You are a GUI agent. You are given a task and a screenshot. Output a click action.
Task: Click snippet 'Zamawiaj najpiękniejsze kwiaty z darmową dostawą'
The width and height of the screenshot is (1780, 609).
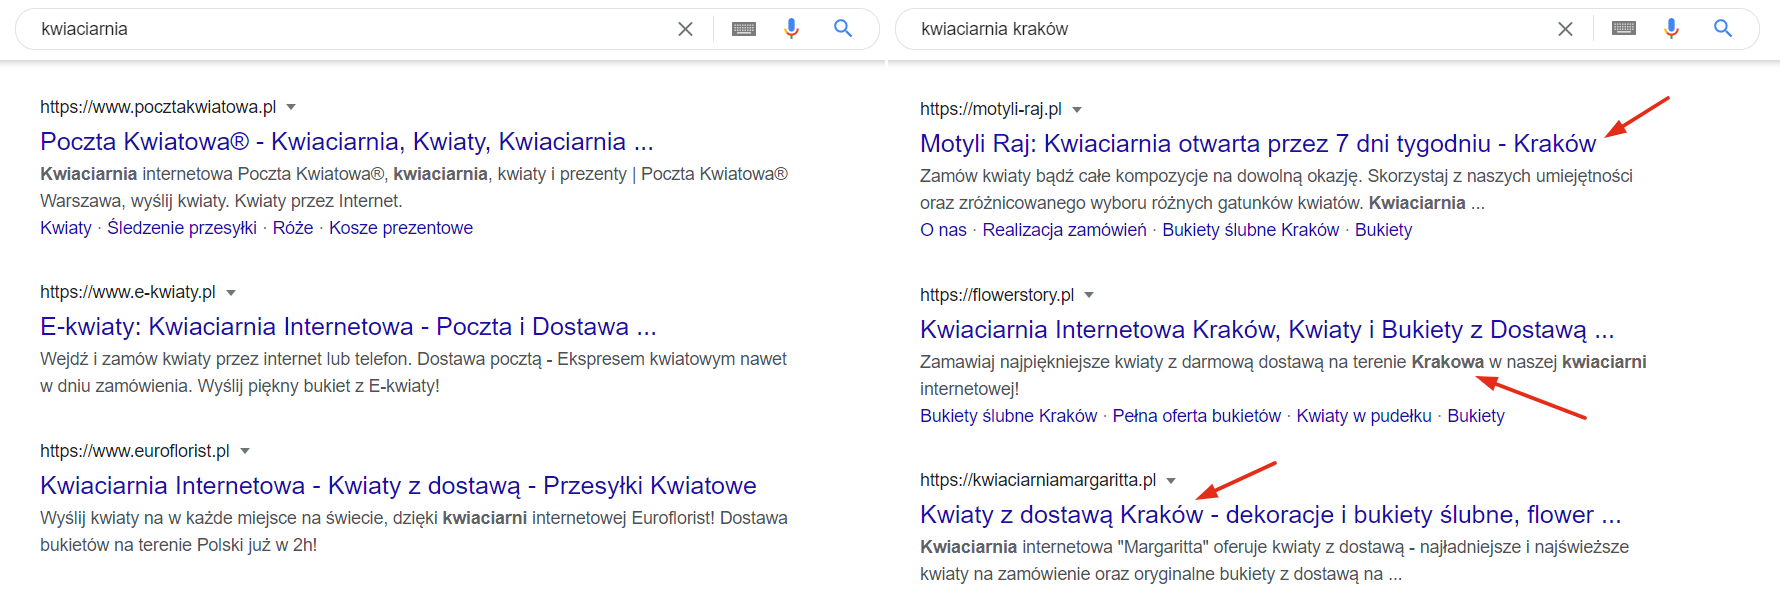click(1283, 375)
